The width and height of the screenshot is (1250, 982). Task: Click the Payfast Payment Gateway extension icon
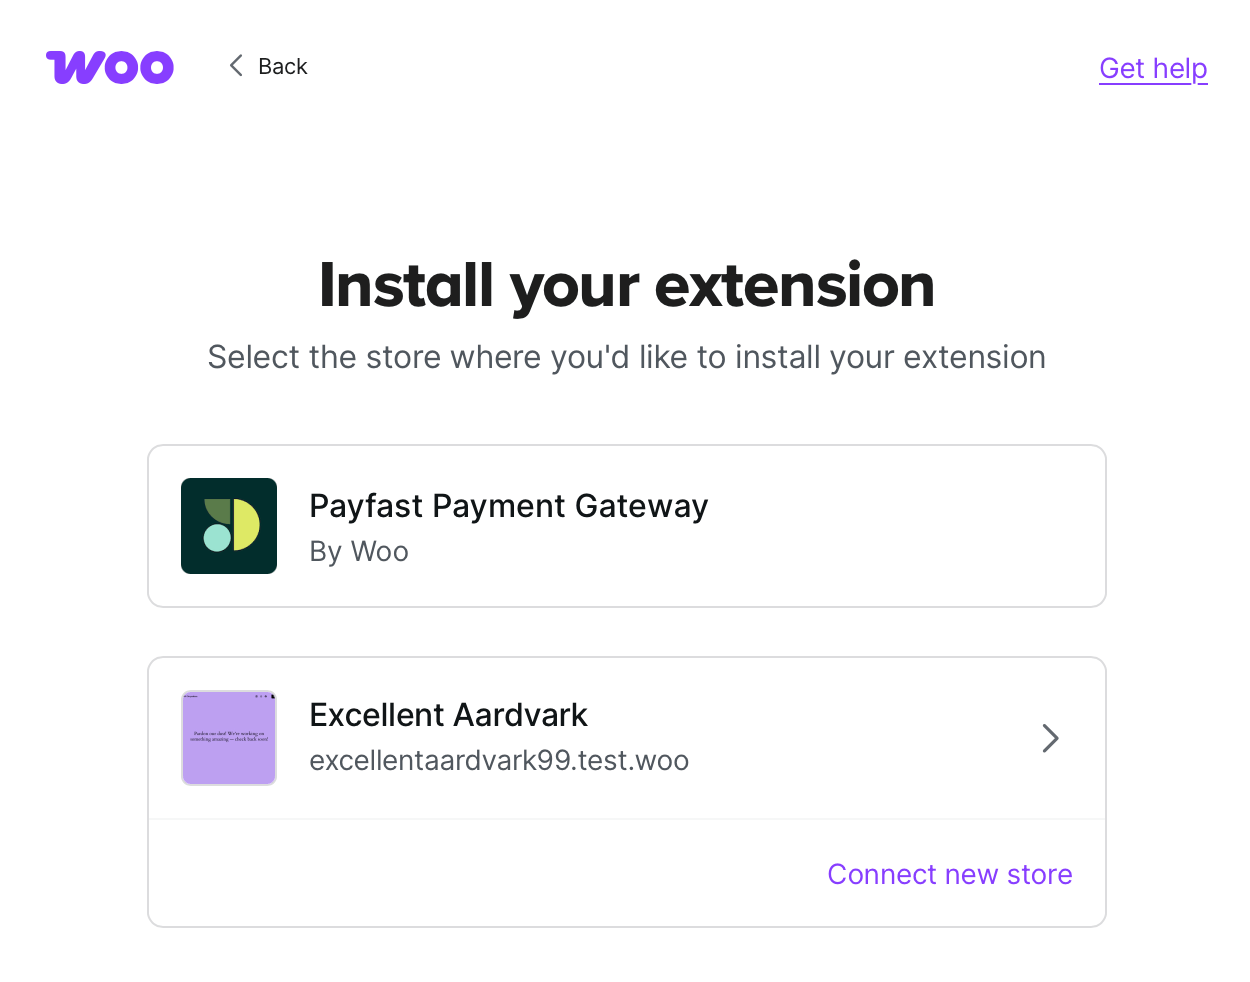pyautogui.click(x=229, y=526)
